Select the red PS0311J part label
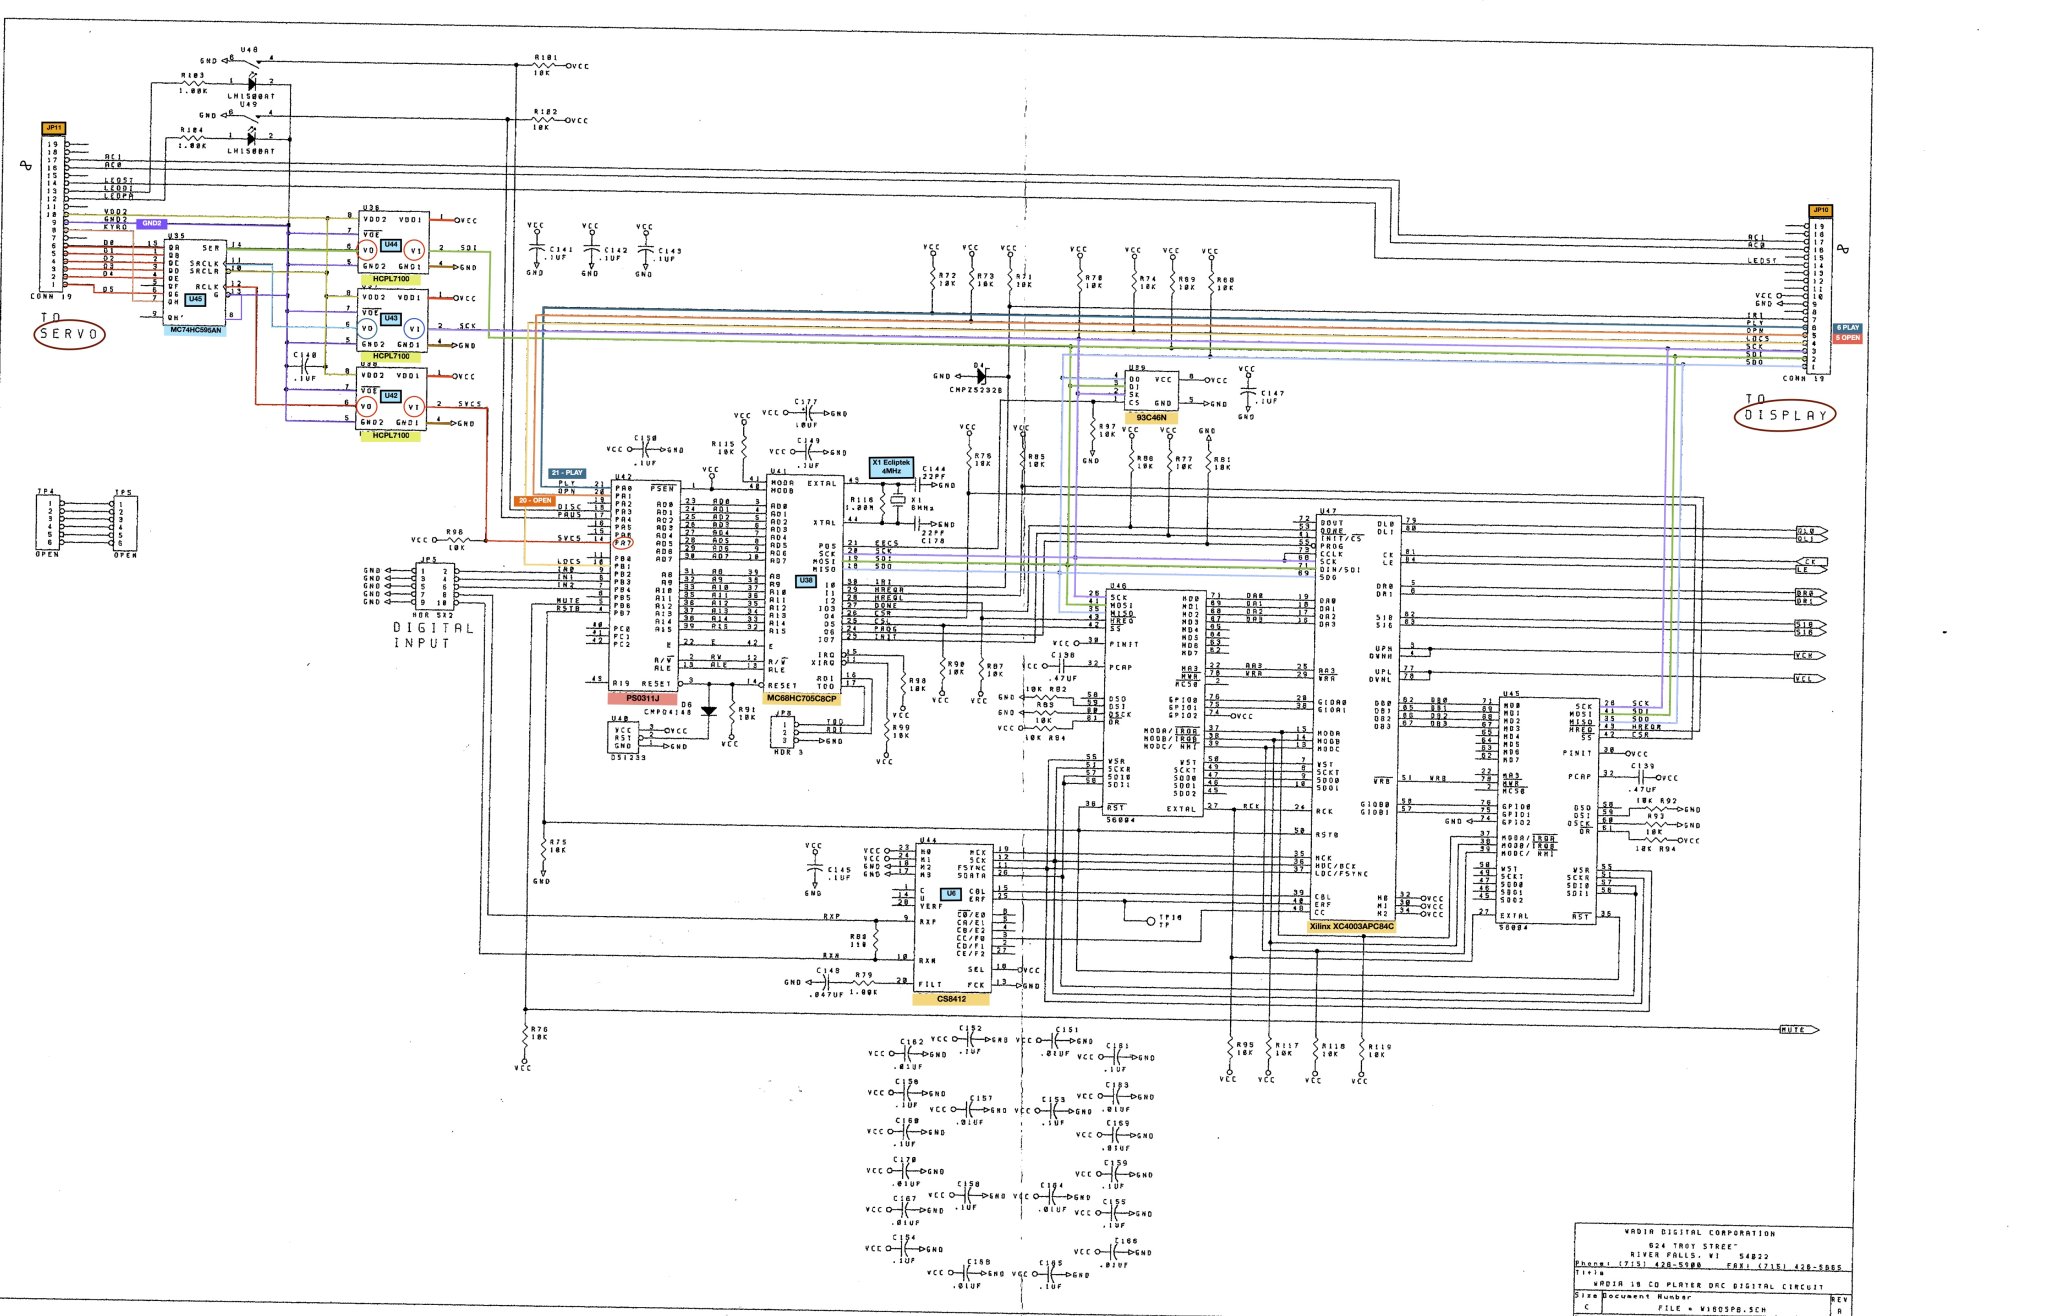The width and height of the screenshot is (2048, 1316). pos(642,698)
